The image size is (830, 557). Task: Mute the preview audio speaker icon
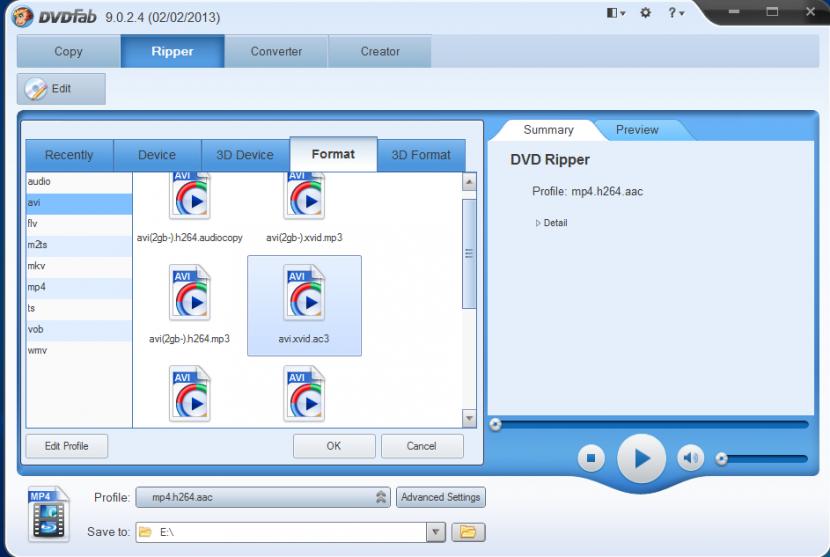(690, 457)
